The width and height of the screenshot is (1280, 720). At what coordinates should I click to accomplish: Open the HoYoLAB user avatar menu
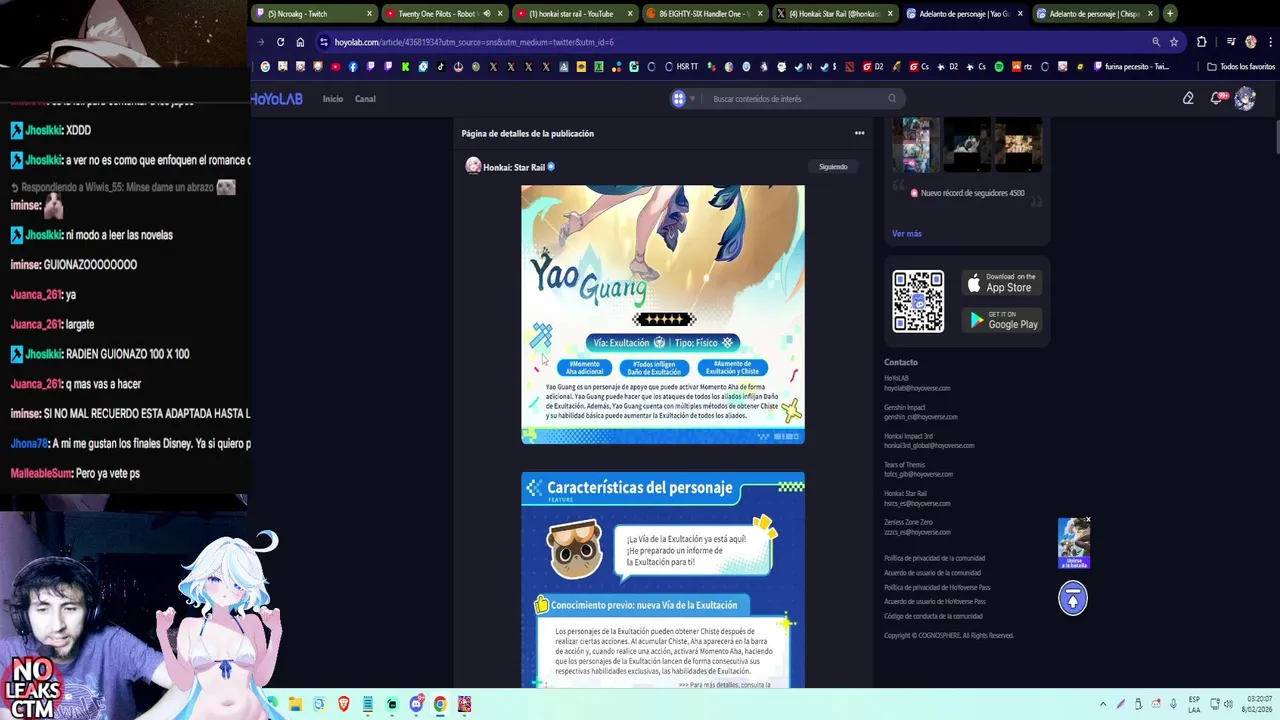(x=1245, y=98)
